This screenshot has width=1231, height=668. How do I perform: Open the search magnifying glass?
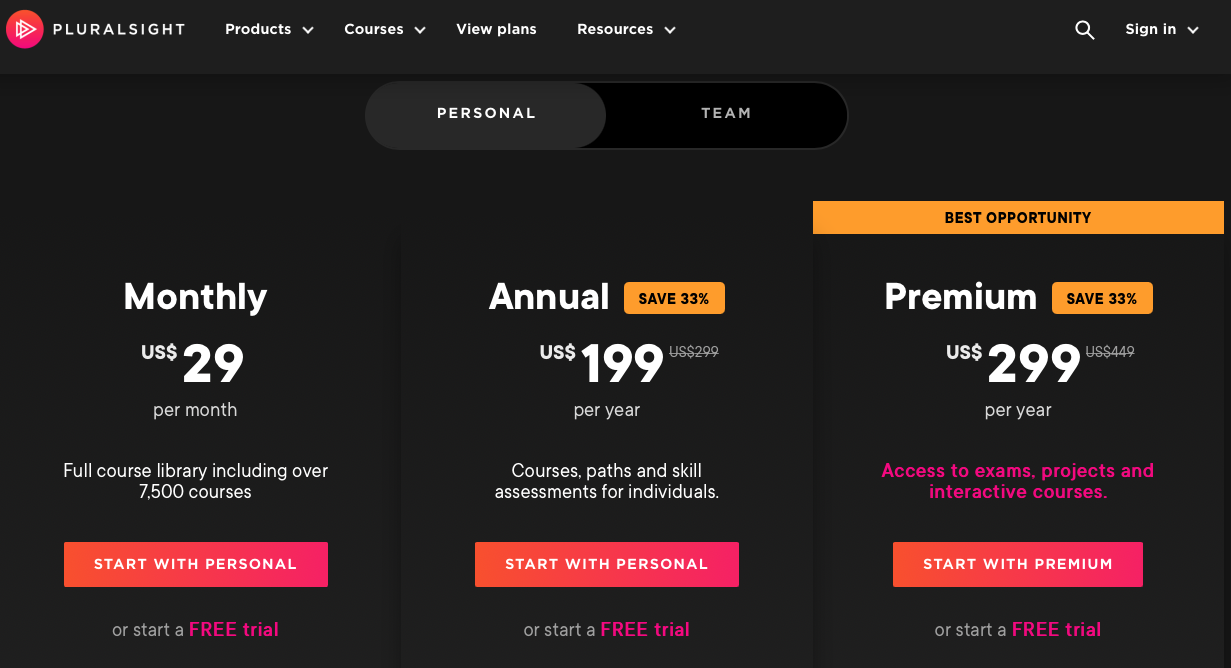point(1085,30)
